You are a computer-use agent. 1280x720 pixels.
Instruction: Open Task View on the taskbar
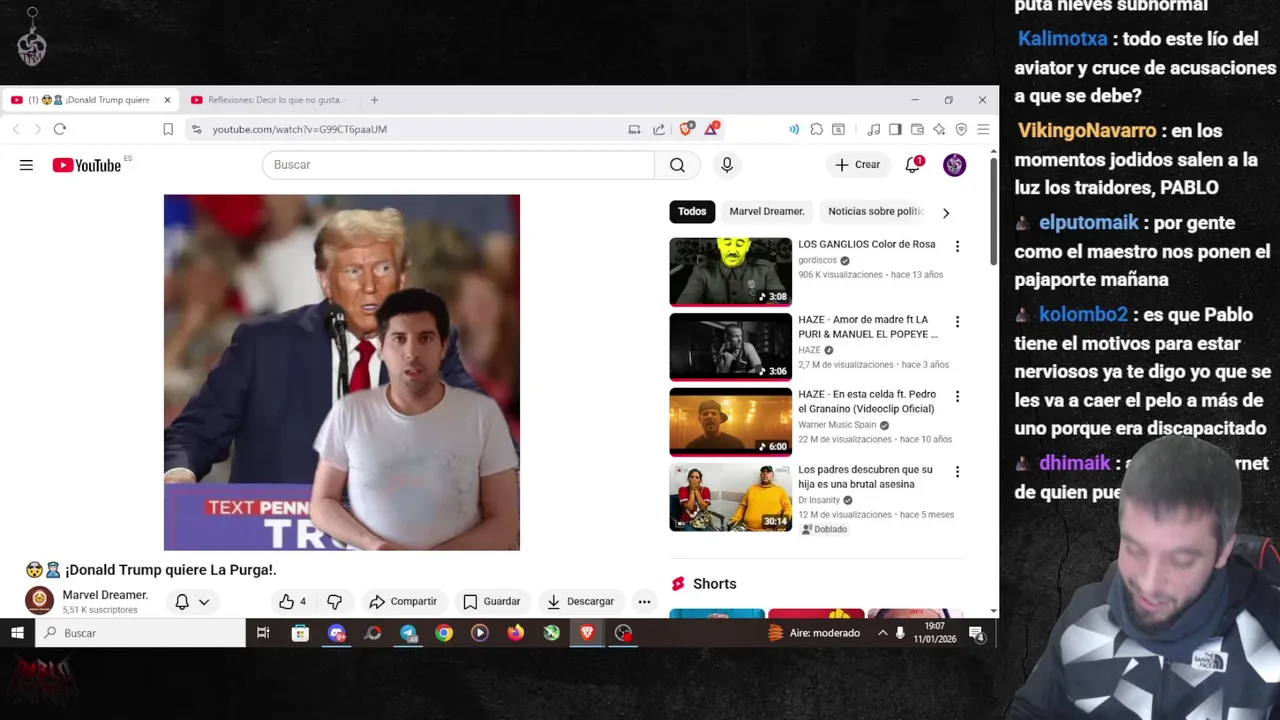[263, 633]
